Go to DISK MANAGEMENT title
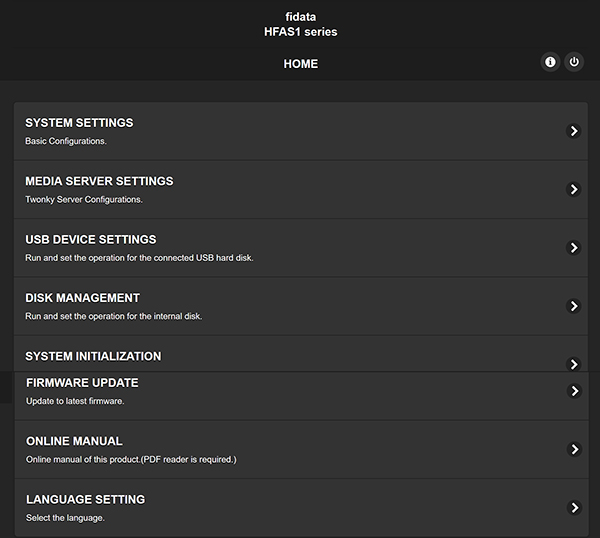Image resolution: width=600 pixels, height=538 pixels. [x=82, y=298]
